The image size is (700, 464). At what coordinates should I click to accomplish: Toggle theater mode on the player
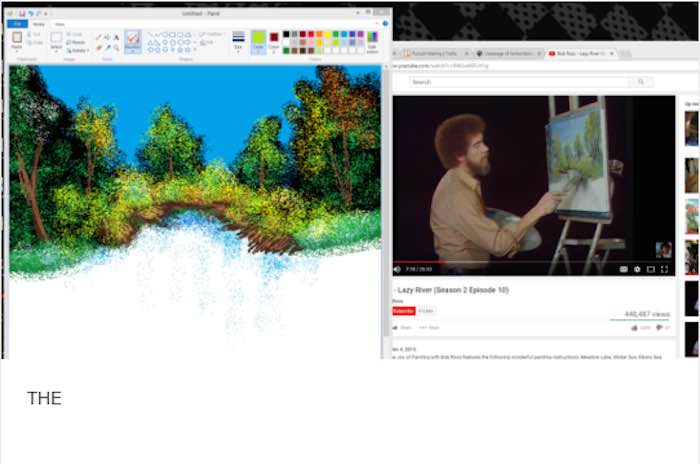point(650,268)
